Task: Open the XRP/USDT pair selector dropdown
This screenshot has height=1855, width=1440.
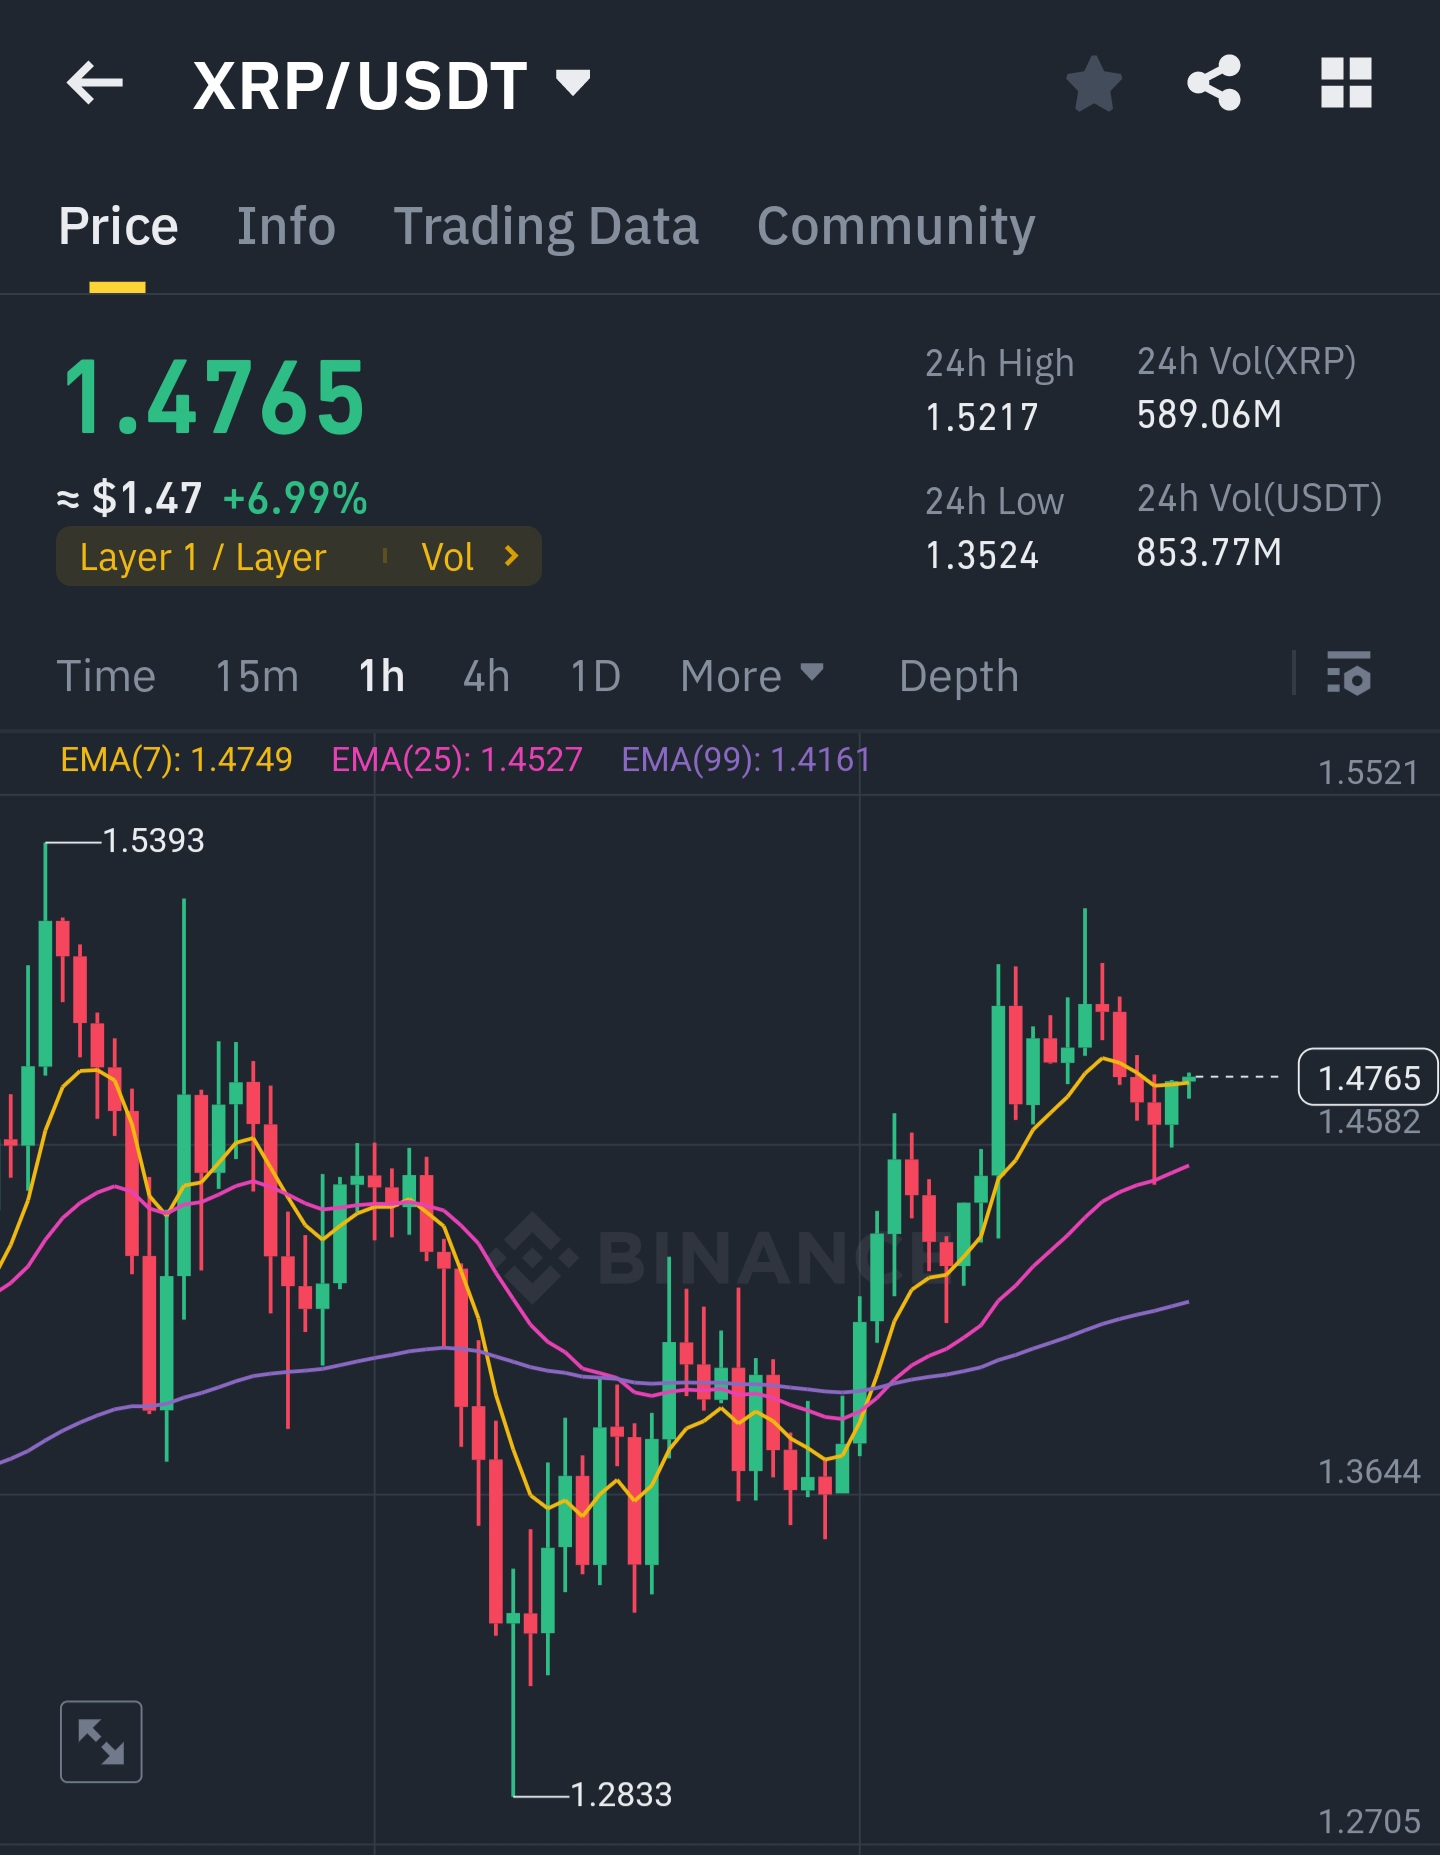Action: pyautogui.click(x=391, y=85)
